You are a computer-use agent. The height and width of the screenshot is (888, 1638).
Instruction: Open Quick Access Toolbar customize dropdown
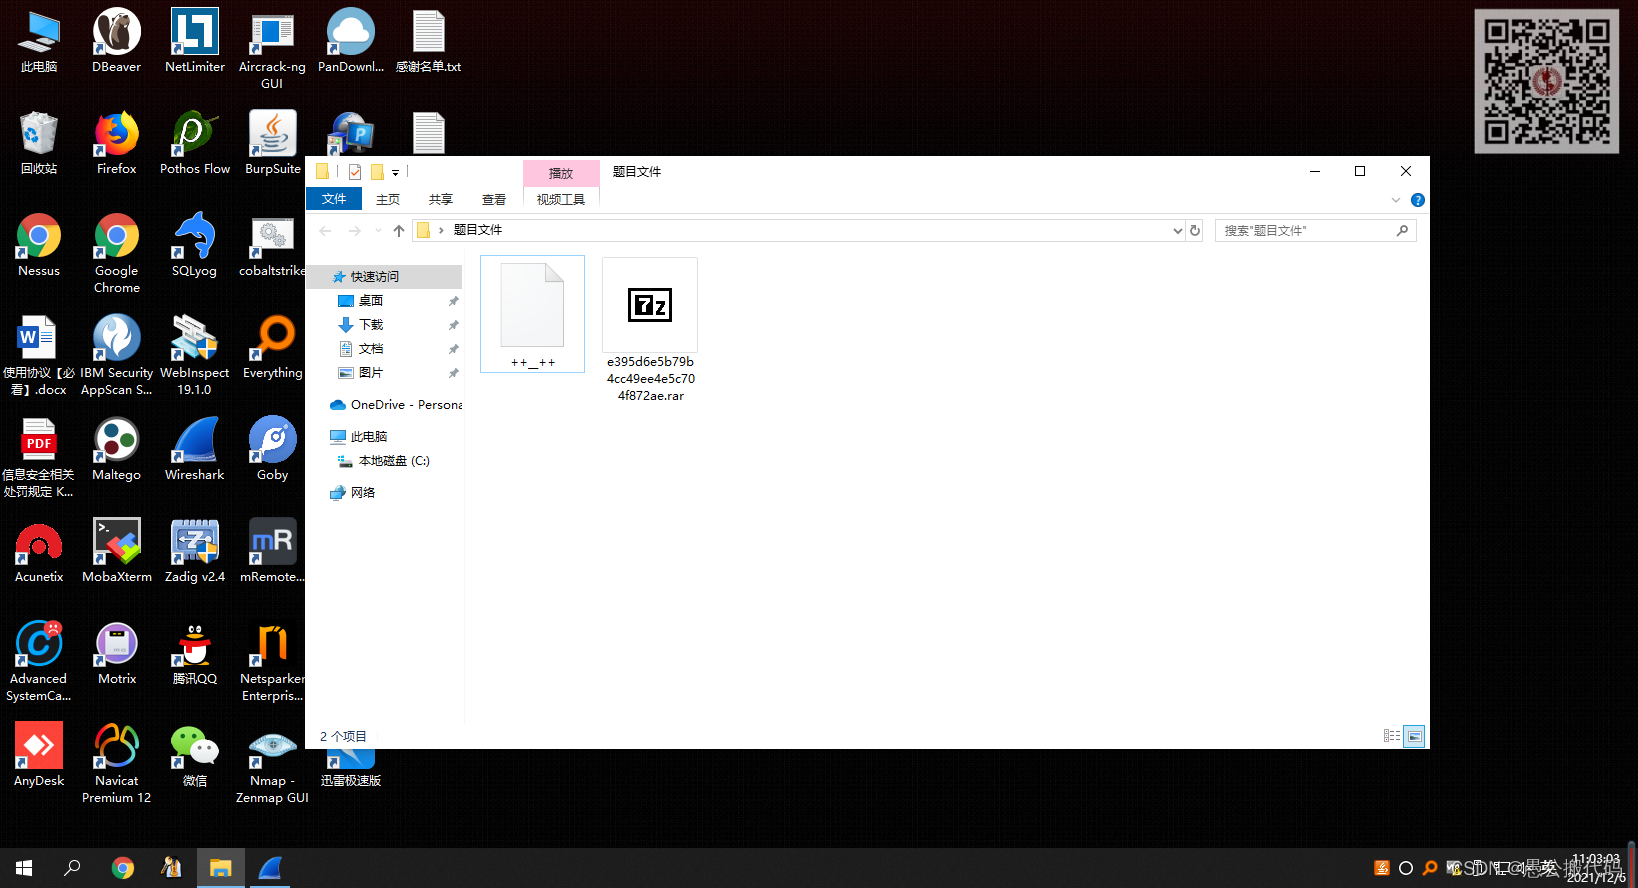pyautogui.click(x=395, y=172)
